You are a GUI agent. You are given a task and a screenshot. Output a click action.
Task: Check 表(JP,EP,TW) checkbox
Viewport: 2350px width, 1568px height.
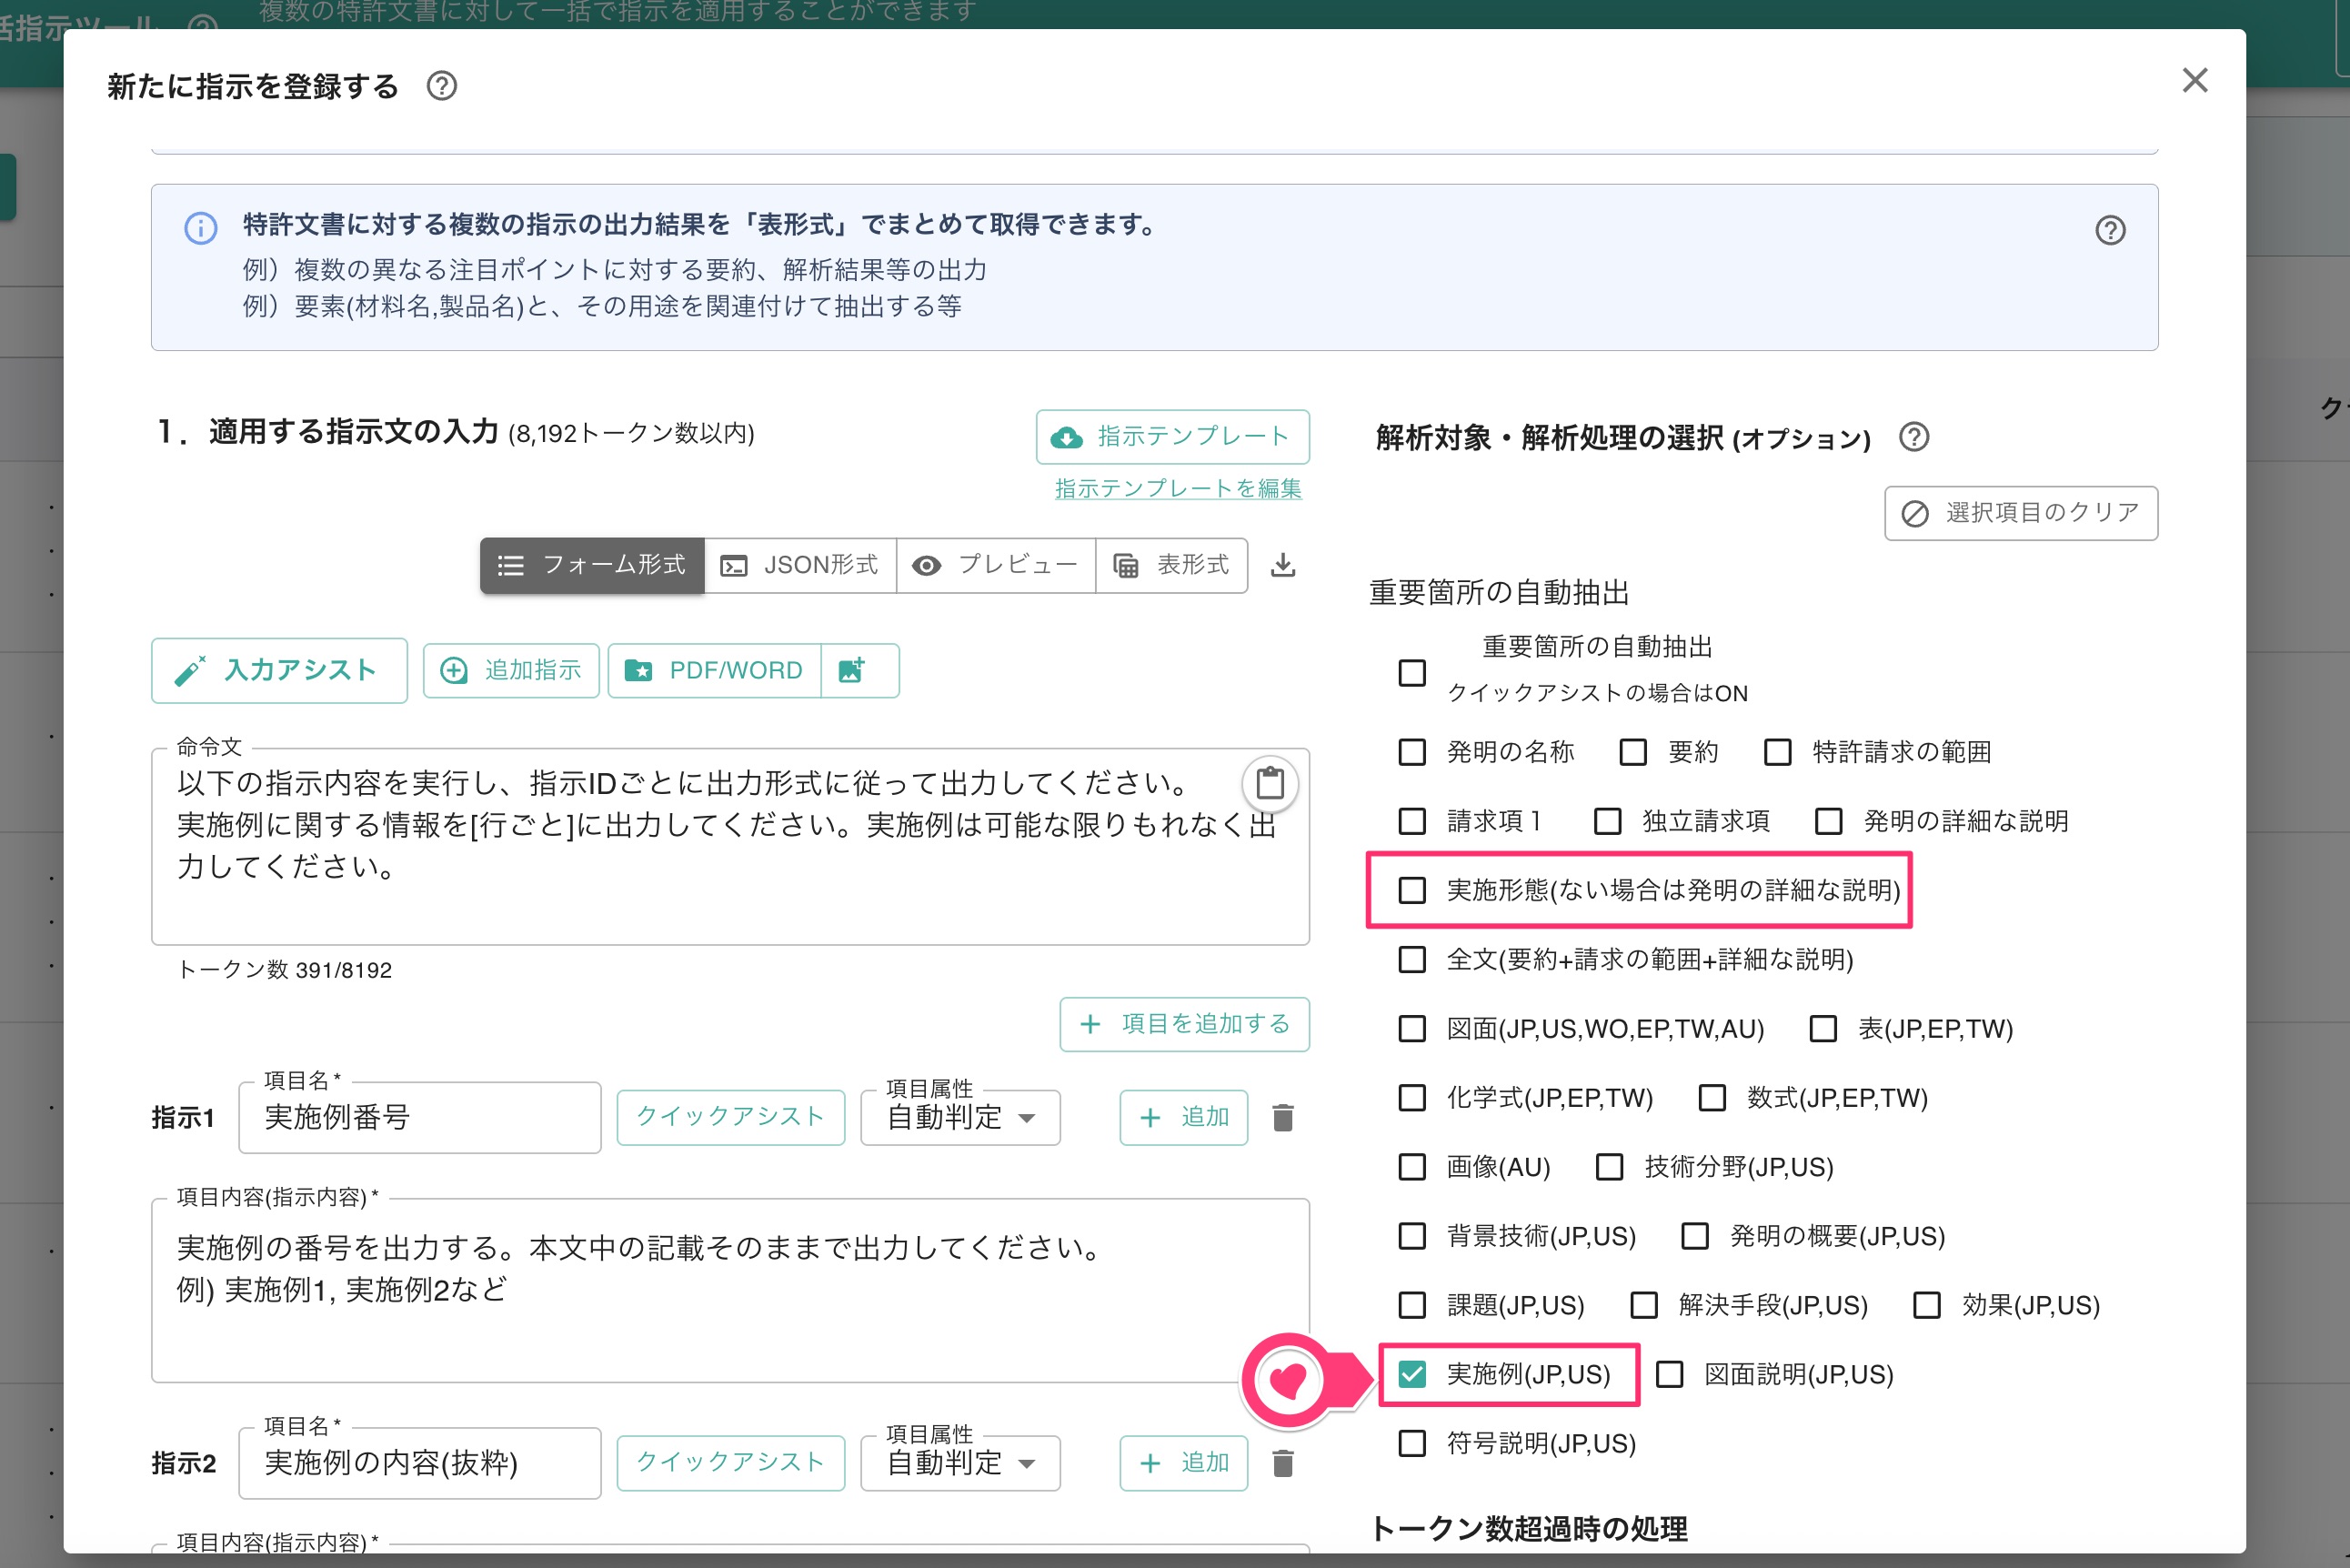click(1823, 1029)
